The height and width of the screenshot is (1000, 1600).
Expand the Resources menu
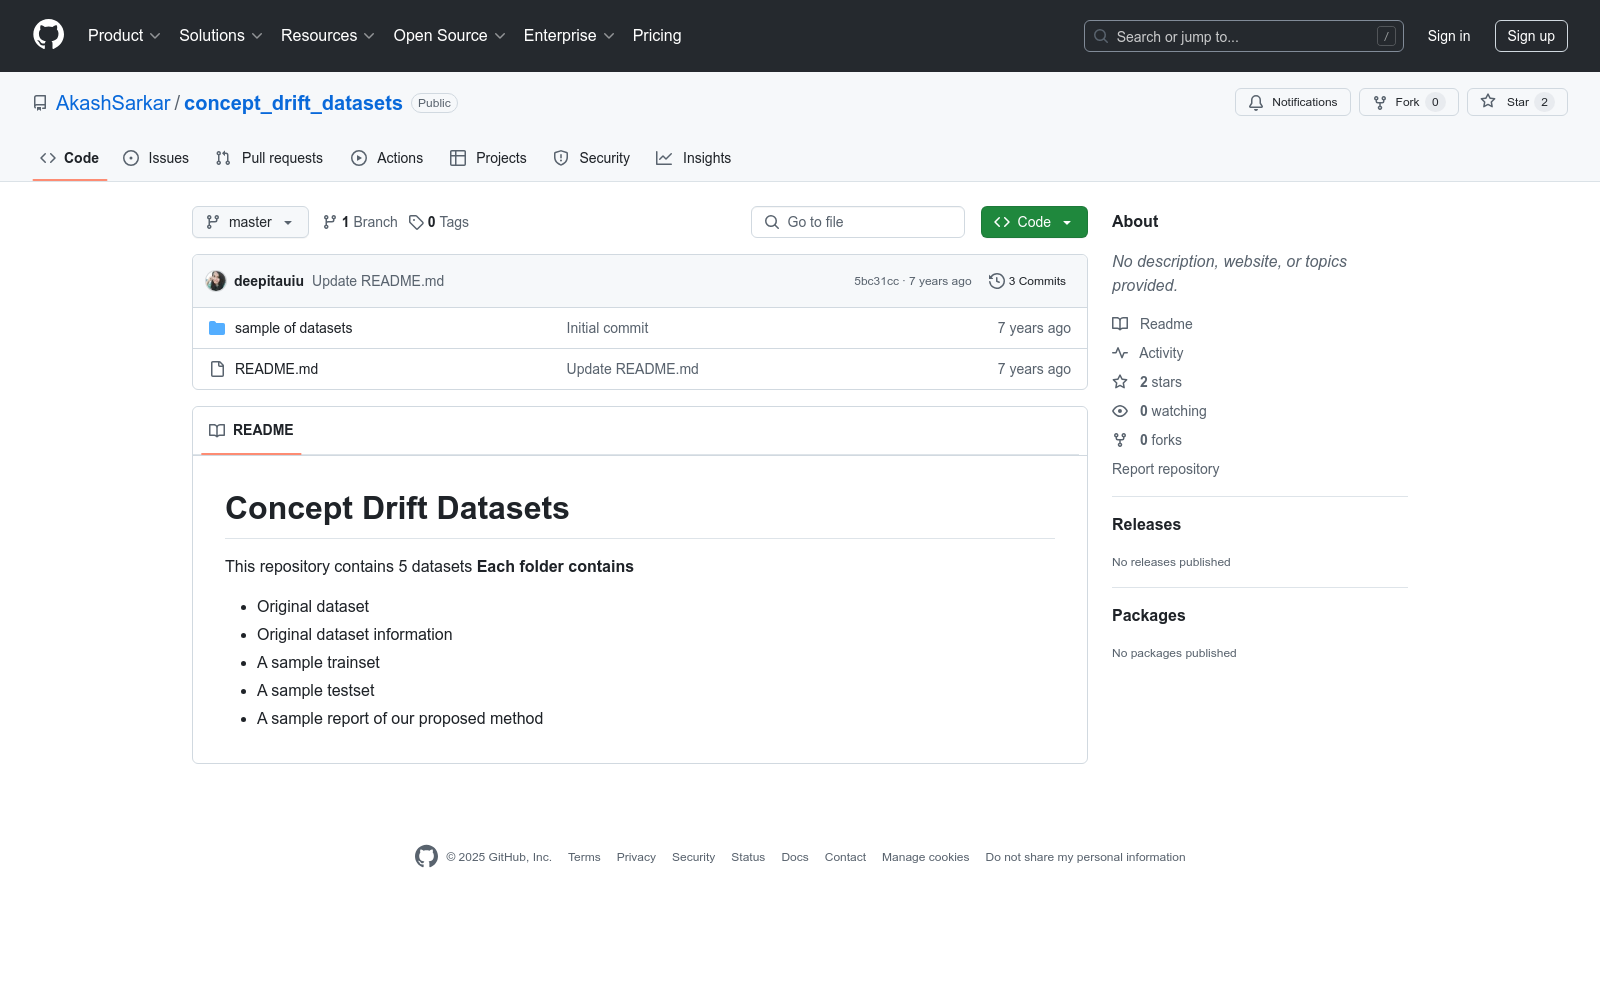327,35
